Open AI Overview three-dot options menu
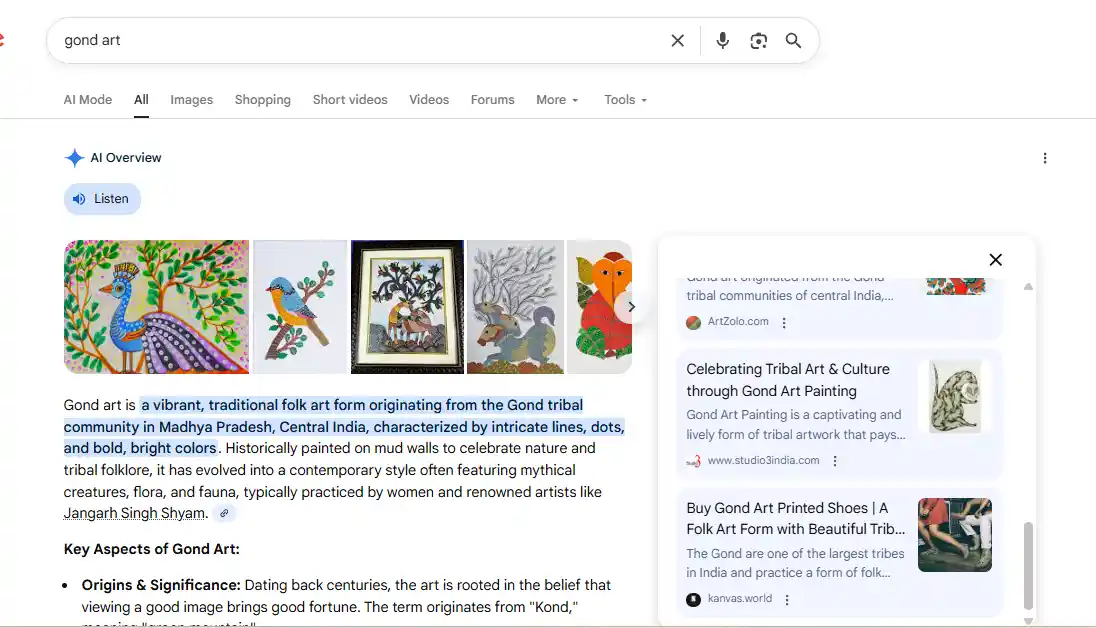1096x628 pixels. coord(1045,158)
